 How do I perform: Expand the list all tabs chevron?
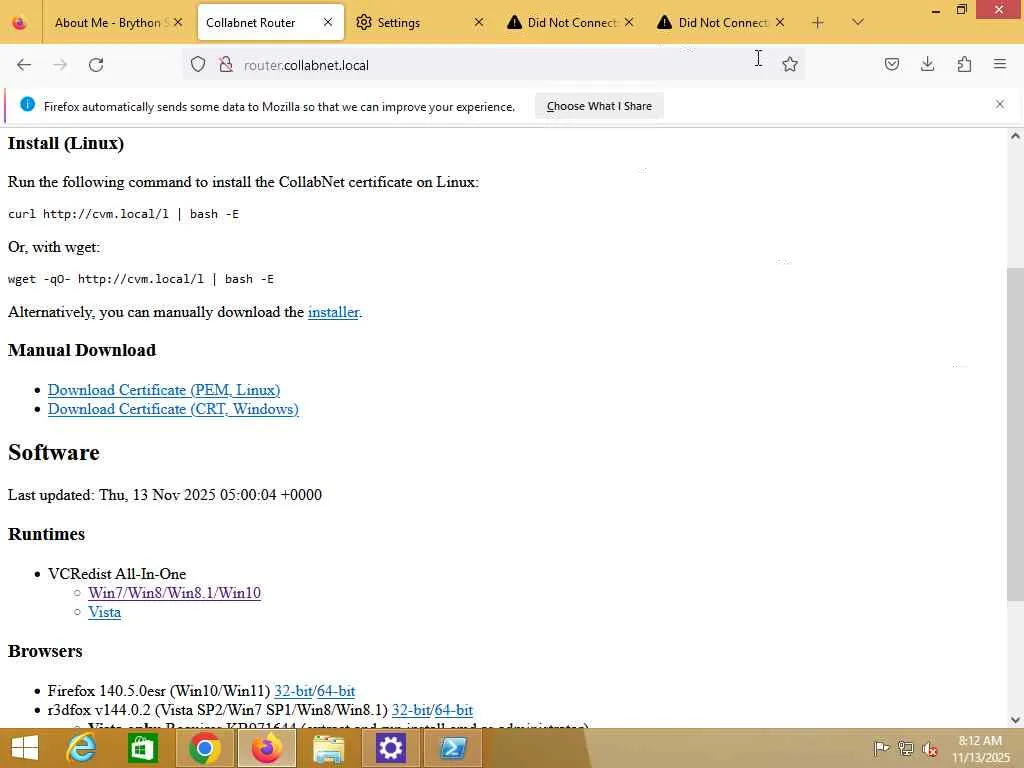point(858,23)
